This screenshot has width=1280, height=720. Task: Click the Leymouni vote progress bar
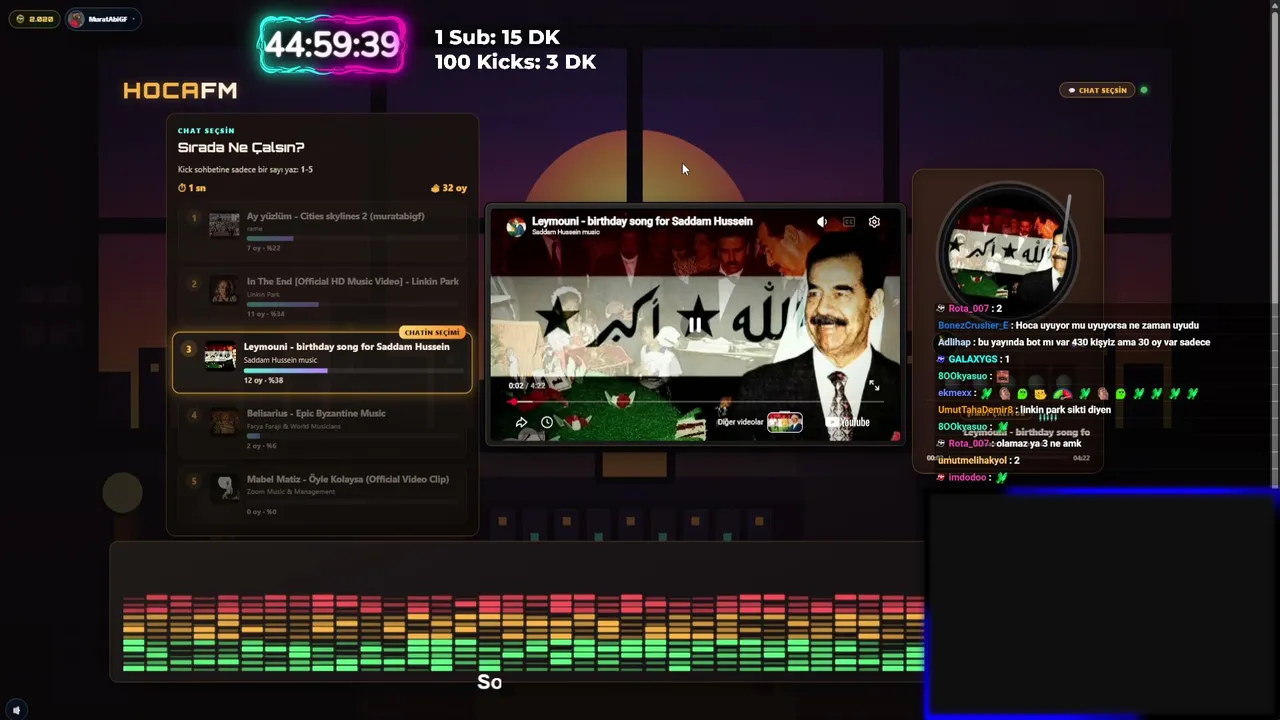point(353,370)
